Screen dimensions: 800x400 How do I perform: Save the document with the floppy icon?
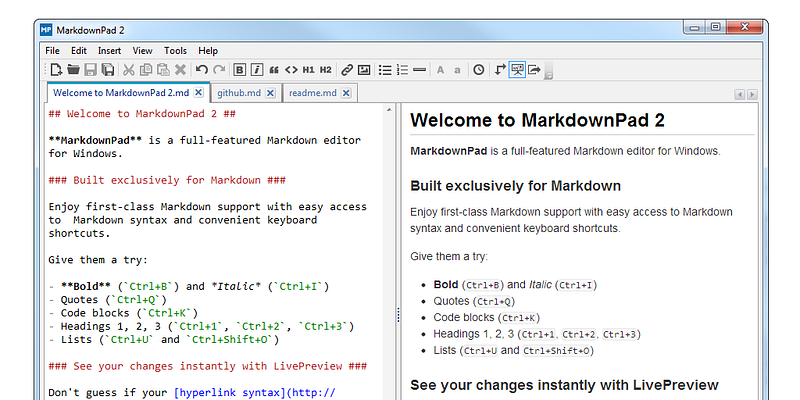(x=90, y=70)
